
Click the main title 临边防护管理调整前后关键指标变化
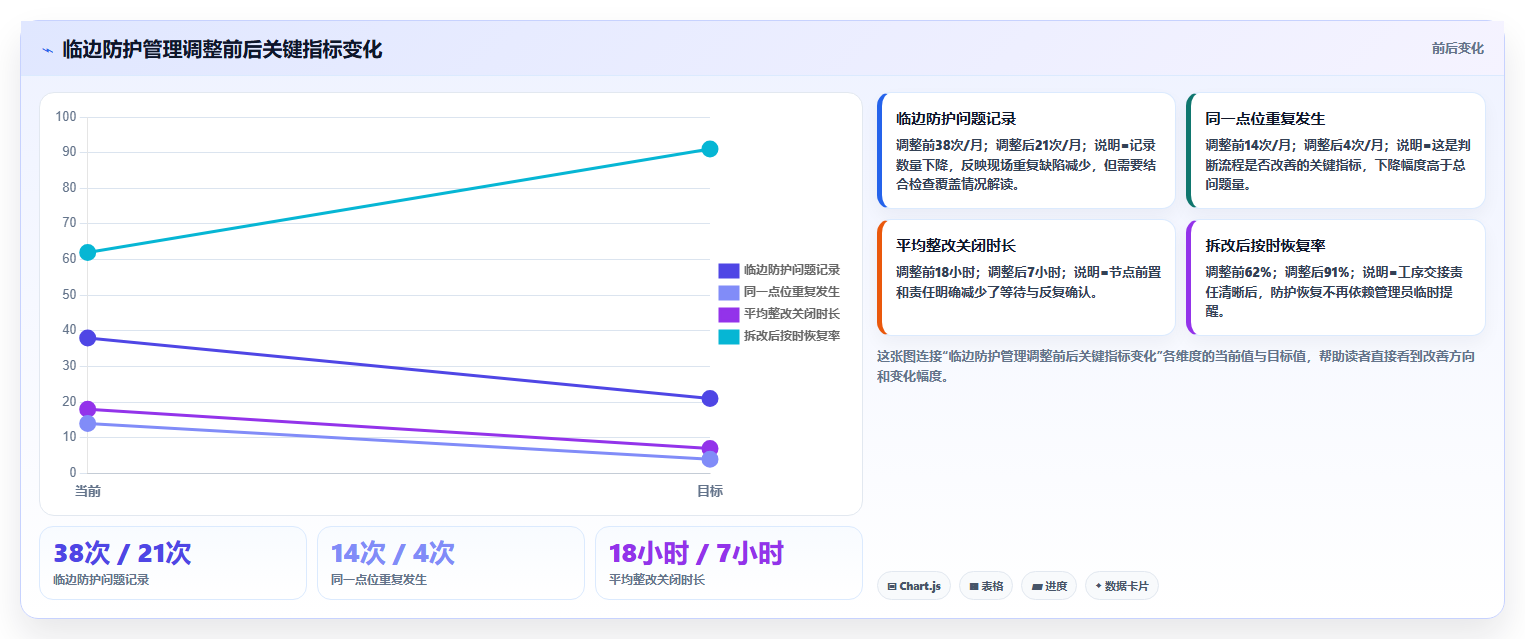pos(222,49)
